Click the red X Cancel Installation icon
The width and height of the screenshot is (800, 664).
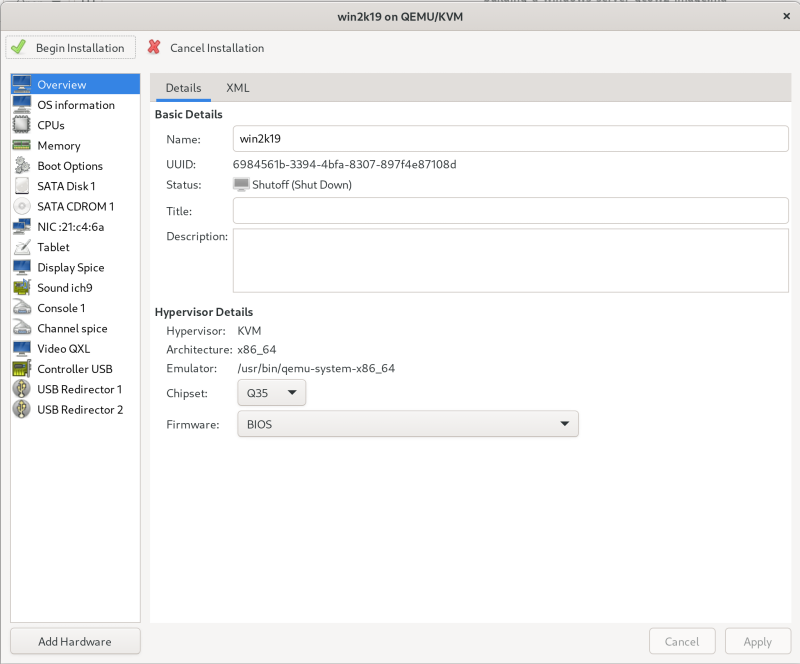pyautogui.click(x=154, y=47)
